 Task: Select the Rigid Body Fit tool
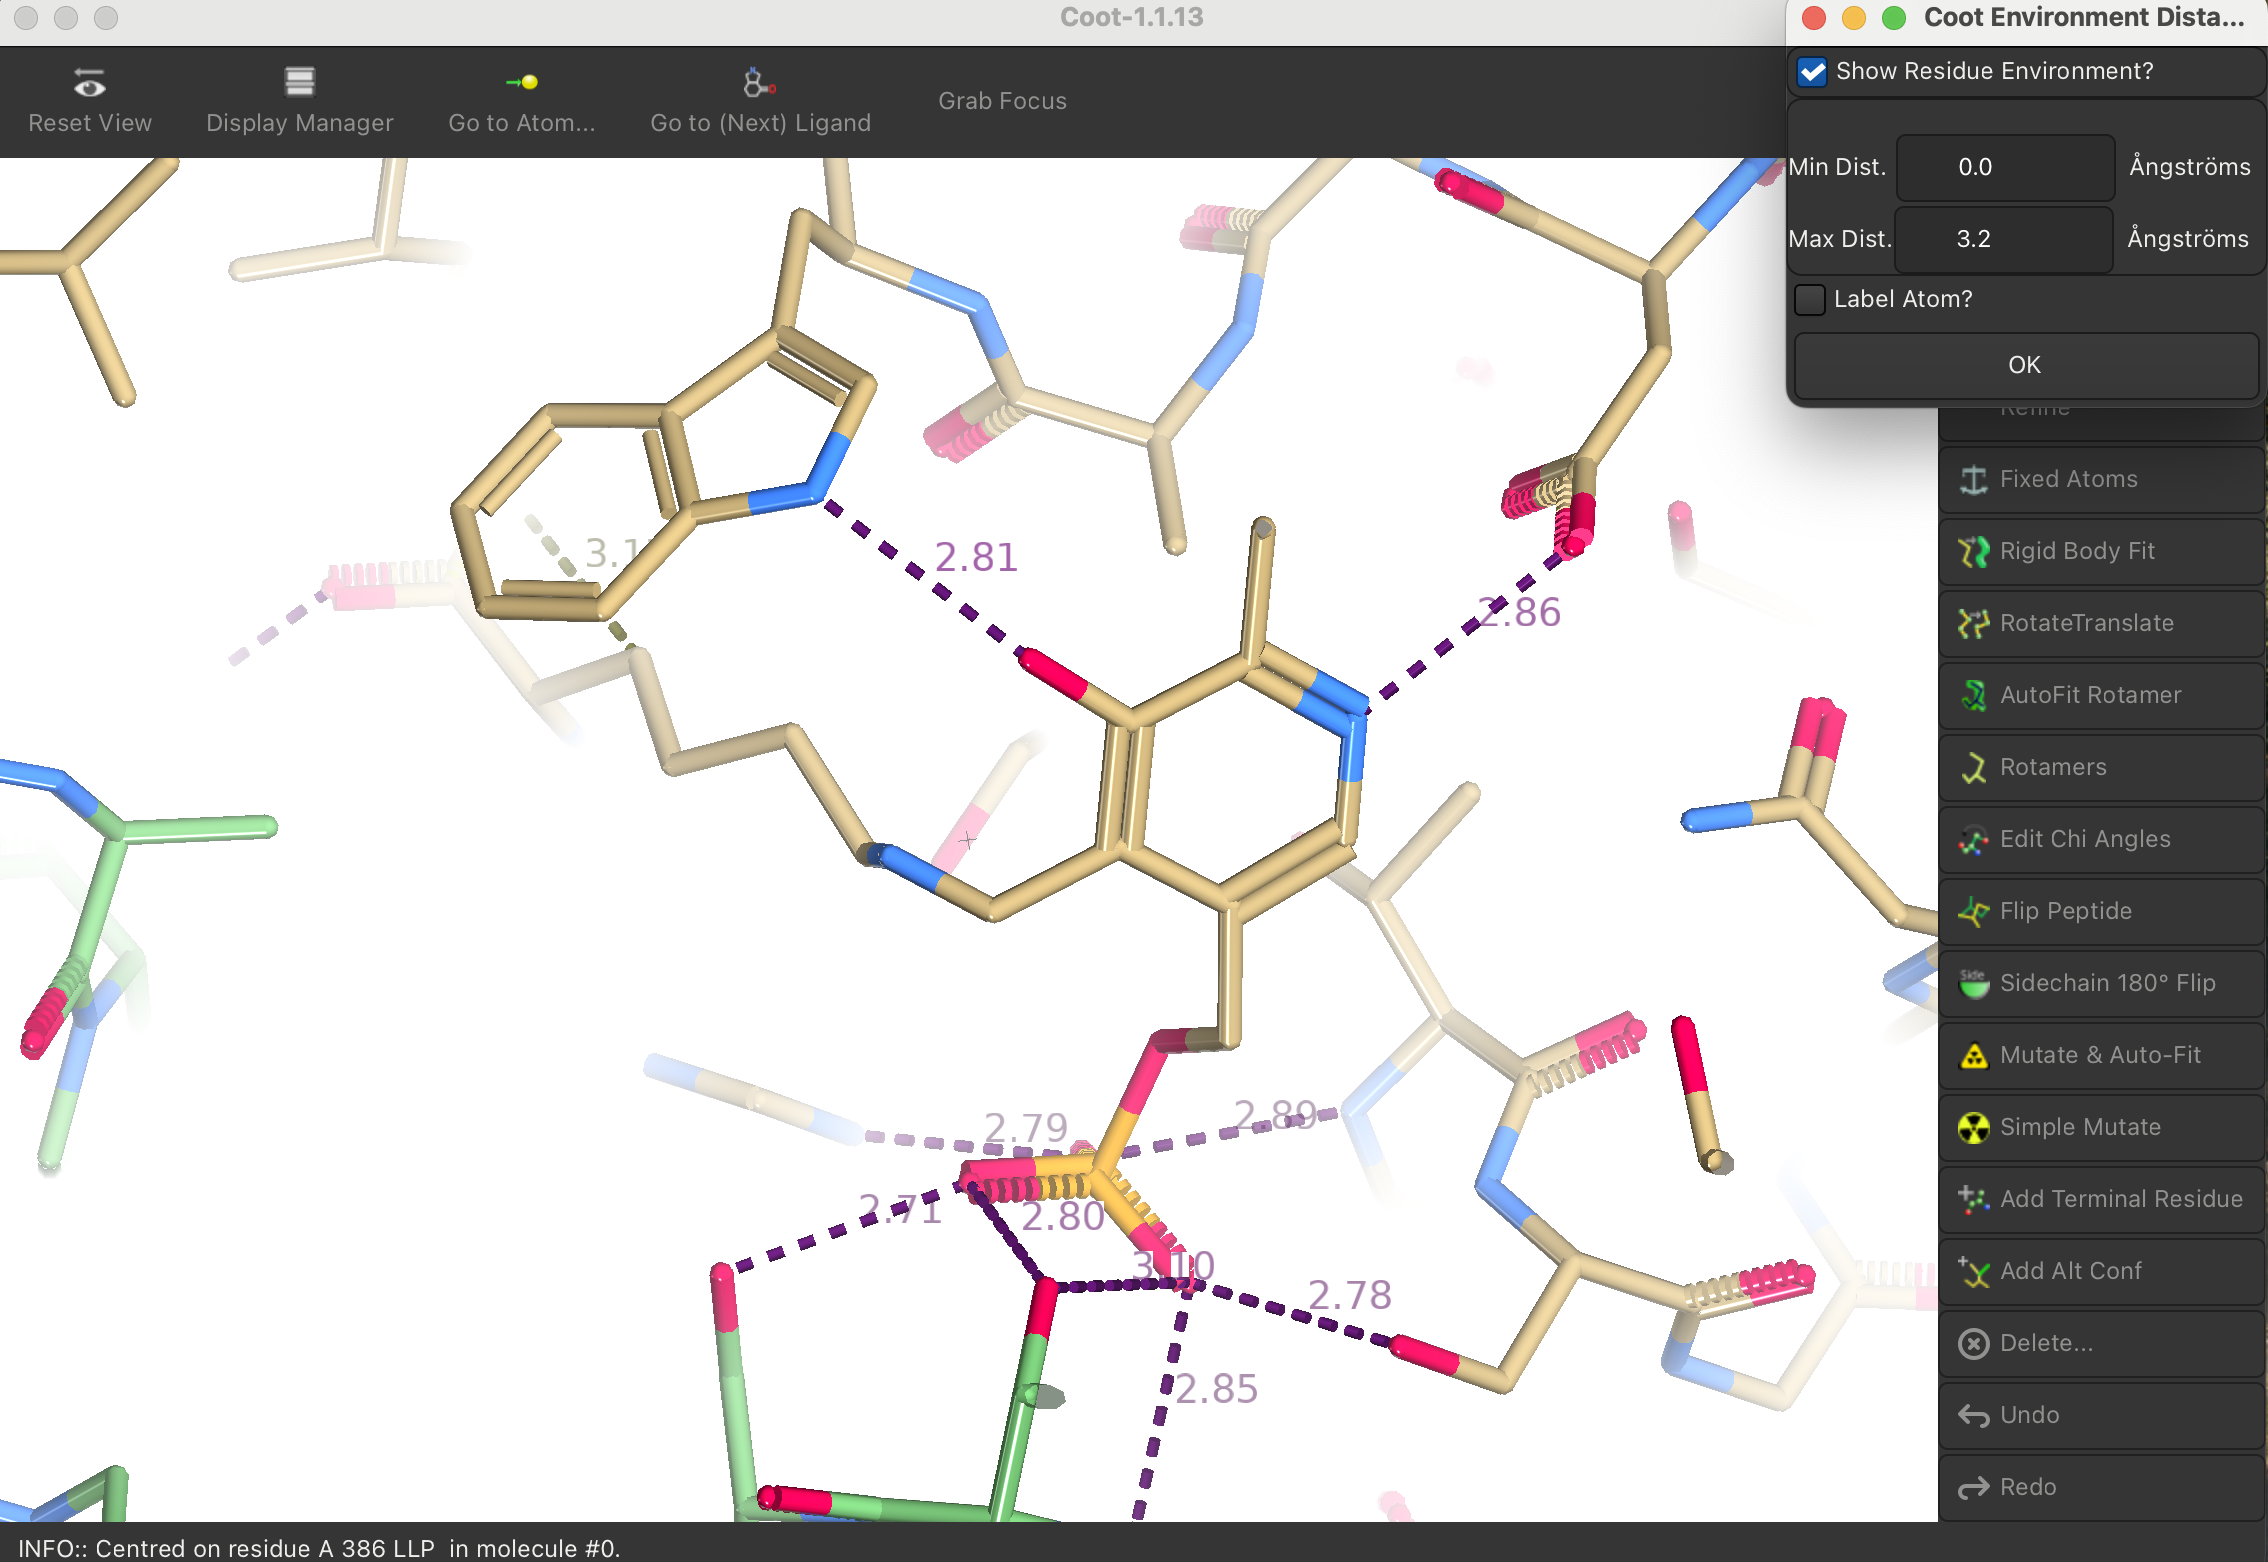[x=2076, y=551]
